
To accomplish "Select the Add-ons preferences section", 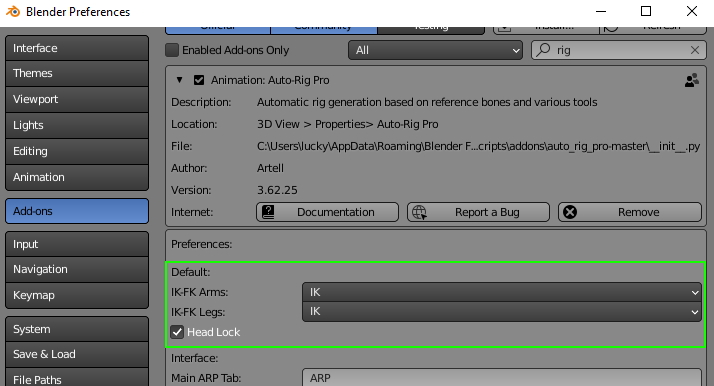I will pos(77,211).
